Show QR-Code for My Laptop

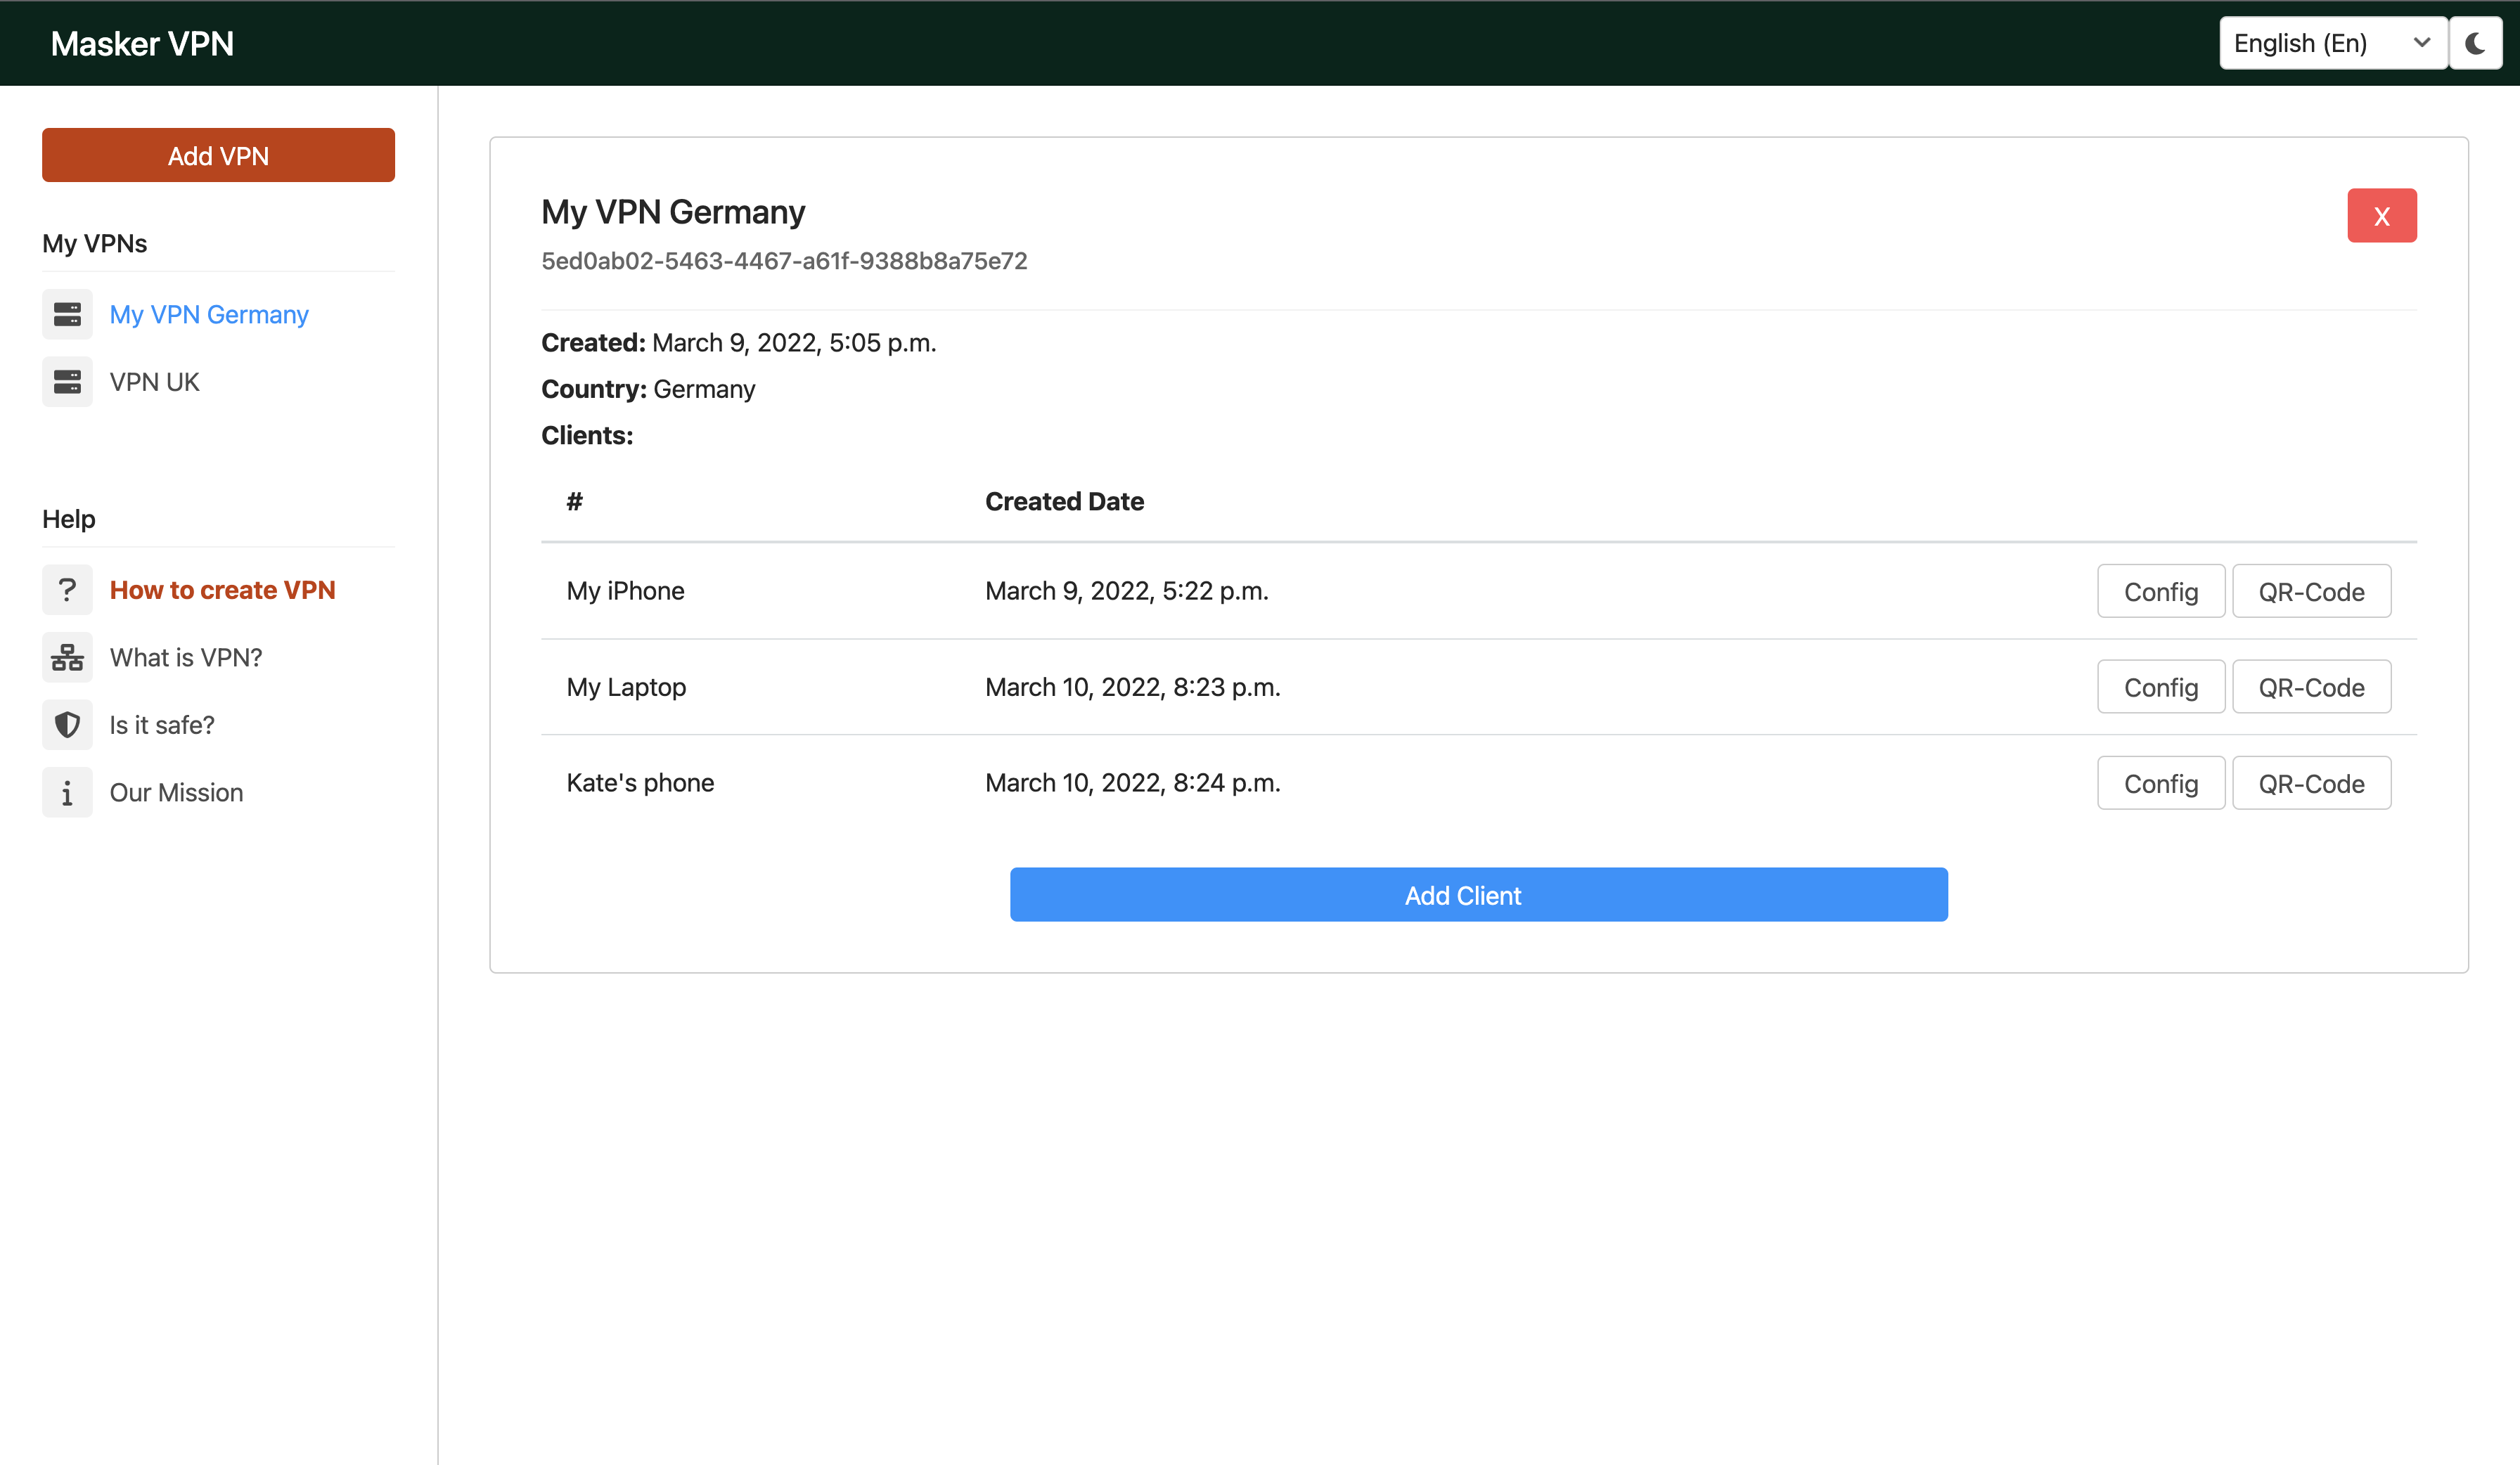2311,687
